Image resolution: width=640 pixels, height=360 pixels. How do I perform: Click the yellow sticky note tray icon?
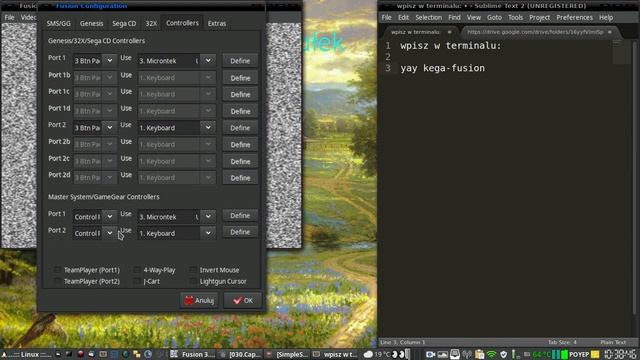[595, 354]
